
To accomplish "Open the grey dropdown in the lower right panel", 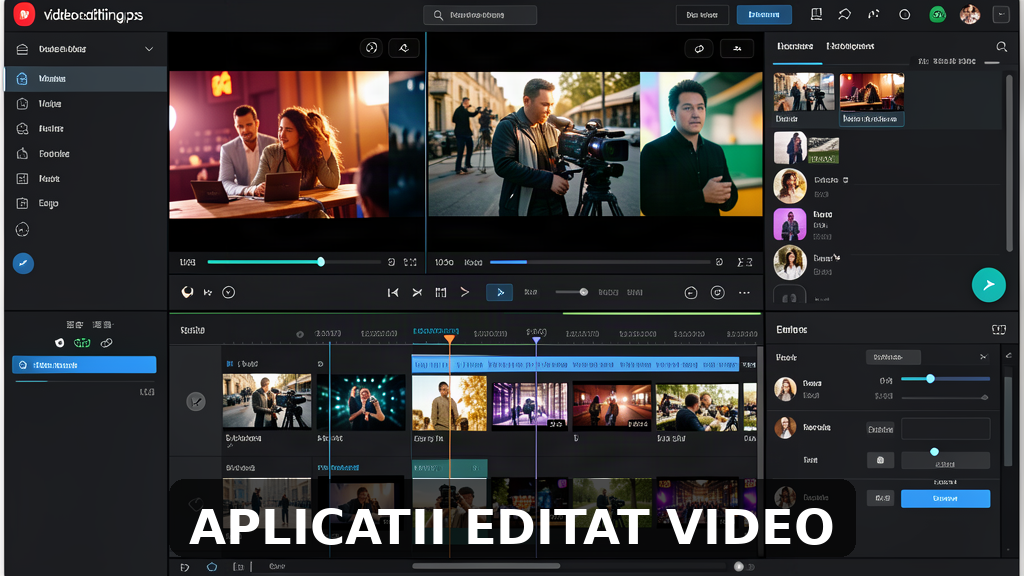I will (893, 357).
